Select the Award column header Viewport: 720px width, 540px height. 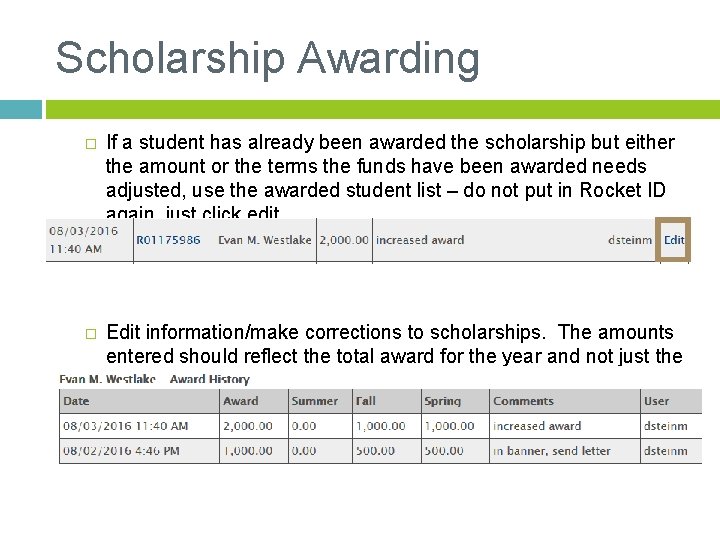pyautogui.click(x=240, y=401)
